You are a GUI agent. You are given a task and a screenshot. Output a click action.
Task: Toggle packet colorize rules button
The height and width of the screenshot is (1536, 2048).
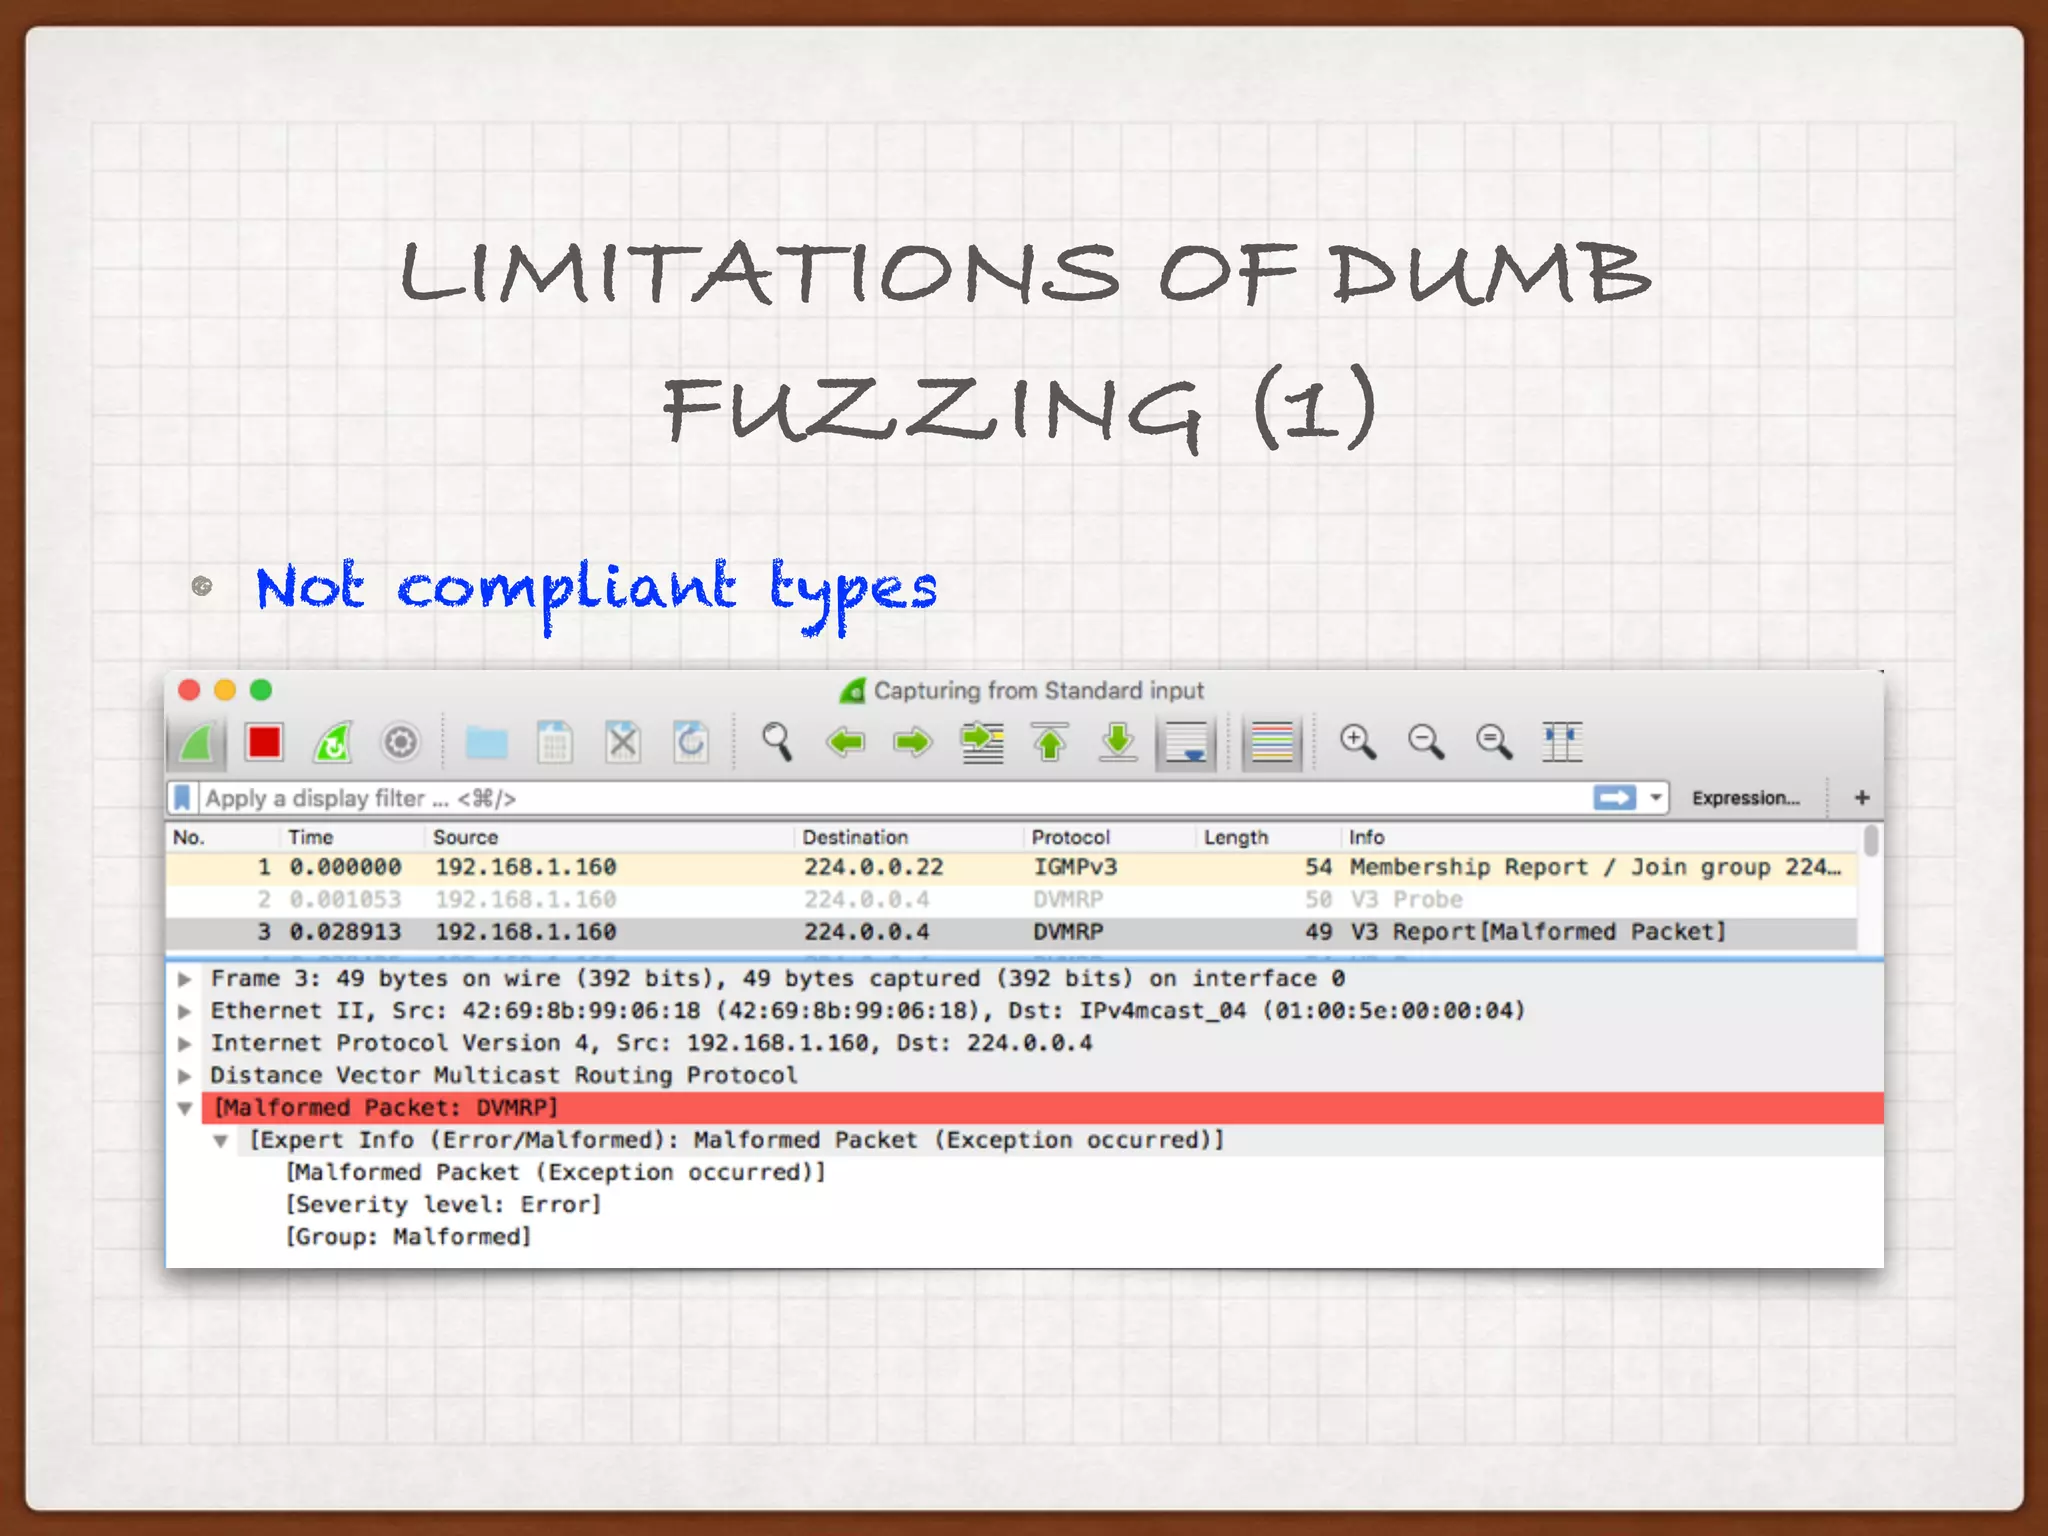1272,743
